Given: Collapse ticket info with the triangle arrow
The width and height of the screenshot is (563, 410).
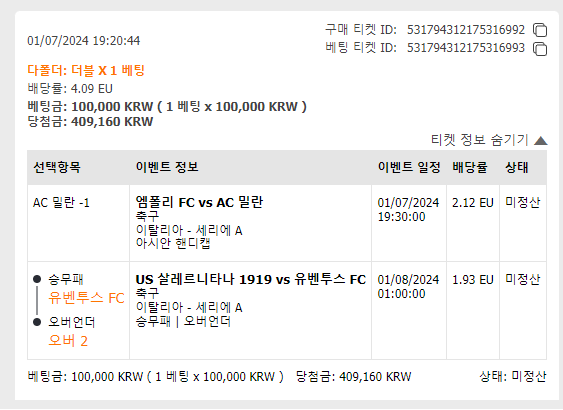Looking at the screenshot, I should pyautogui.click(x=540, y=141).
